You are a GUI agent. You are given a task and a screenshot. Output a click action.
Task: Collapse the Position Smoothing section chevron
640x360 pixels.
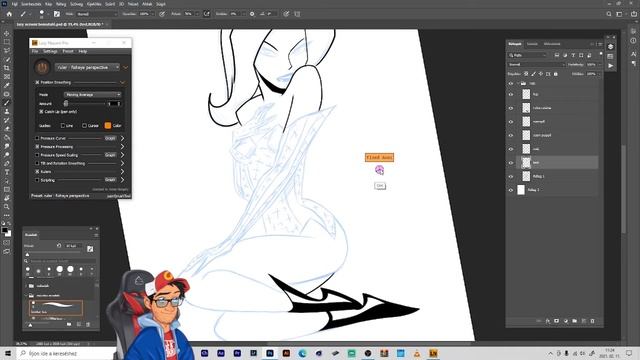[x=122, y=82]
